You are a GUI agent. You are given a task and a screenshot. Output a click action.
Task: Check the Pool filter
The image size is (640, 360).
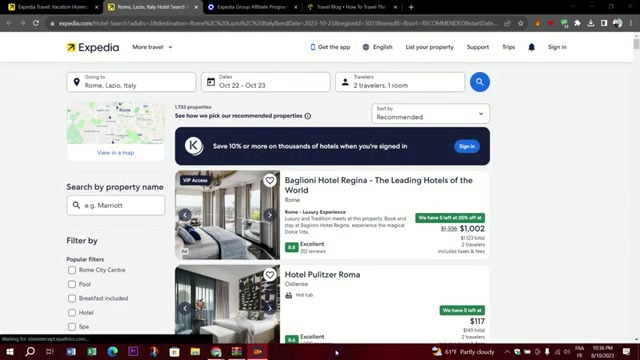(72, 284)
